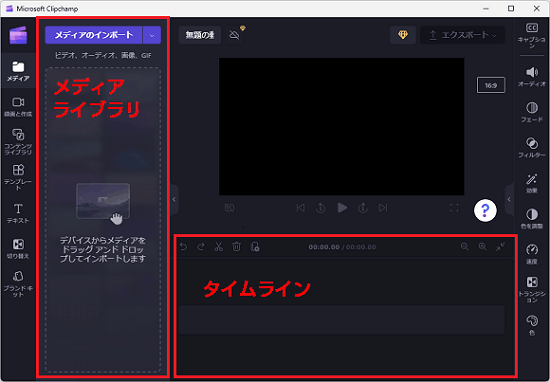This screenshot has width=550, height=382.
Task: Collapse the right properties panel
Action: pyautogui.click(x=509, y=199)
